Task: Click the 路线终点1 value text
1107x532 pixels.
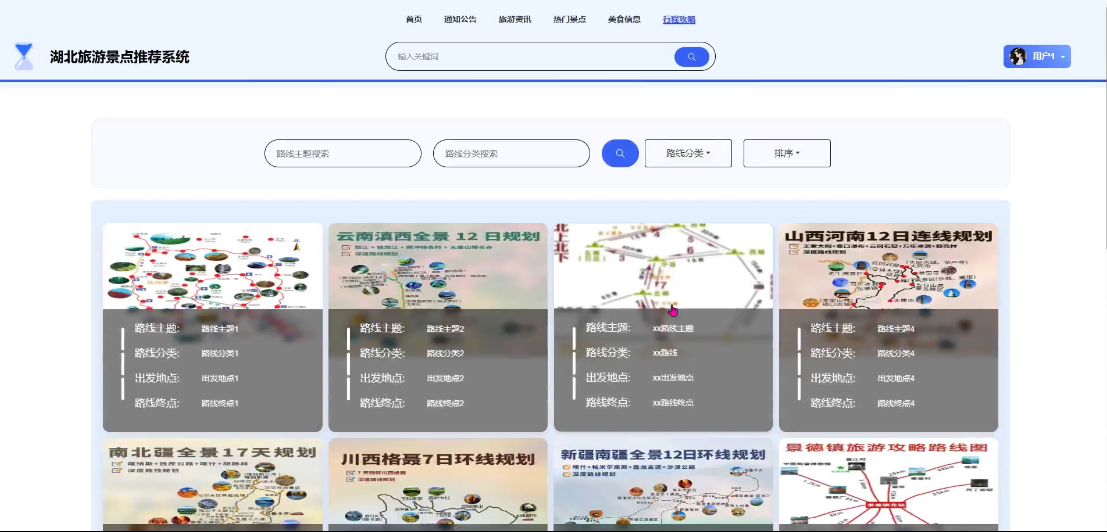Action: [x=220, y=404]
